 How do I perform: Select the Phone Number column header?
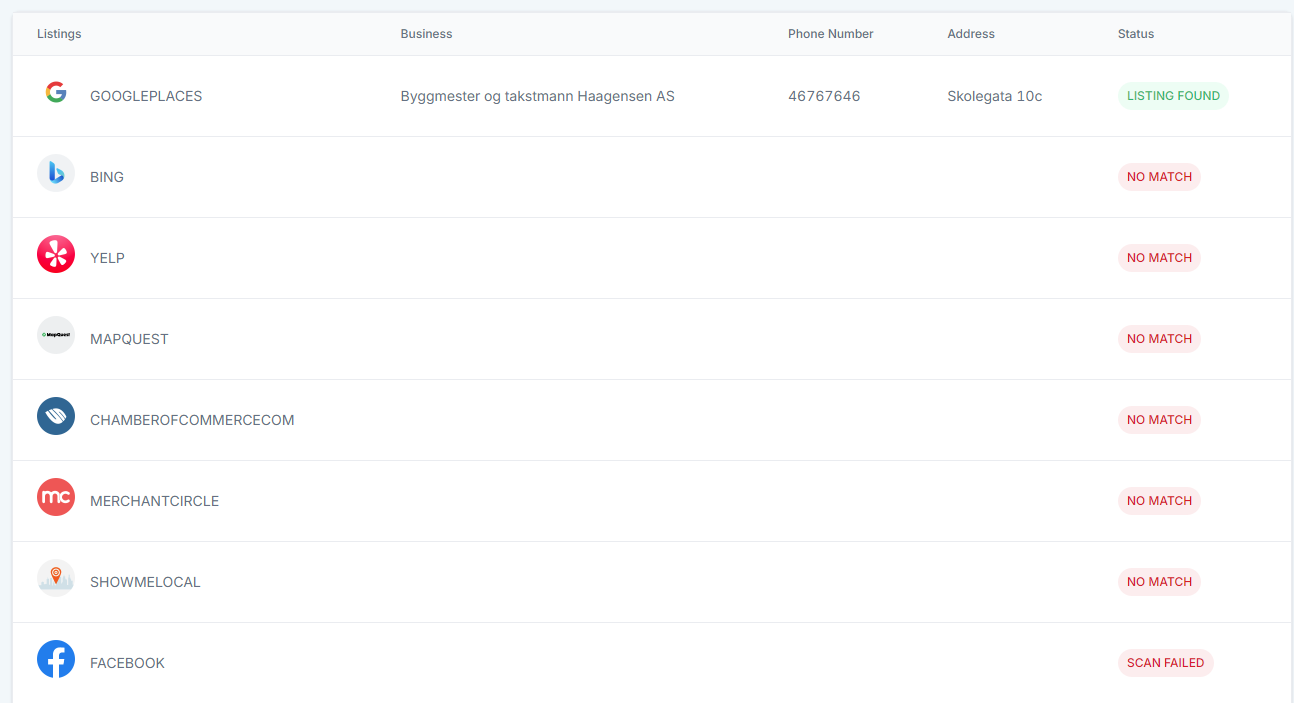point(830,34)
